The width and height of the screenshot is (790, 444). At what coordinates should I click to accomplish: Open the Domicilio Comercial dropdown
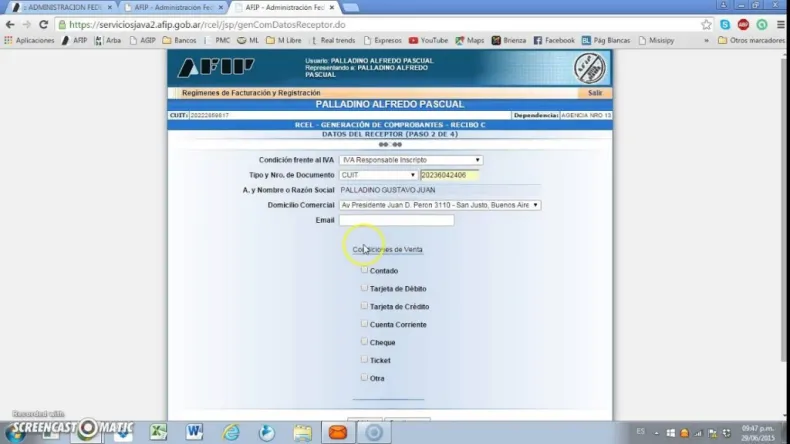(x=440, y=205)
